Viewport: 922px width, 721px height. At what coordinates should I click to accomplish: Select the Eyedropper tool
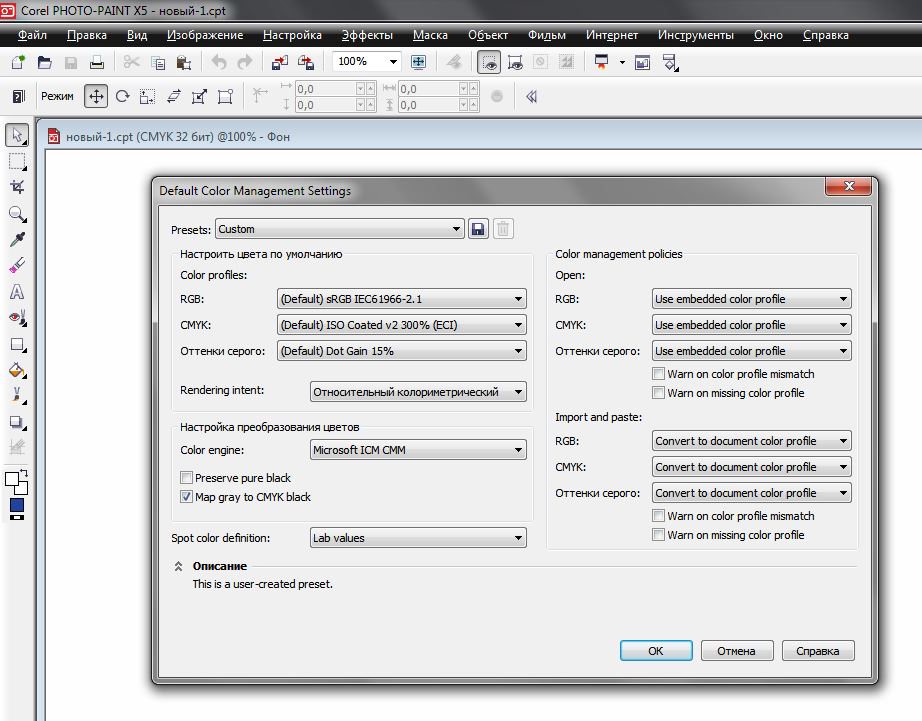[17, 239]
